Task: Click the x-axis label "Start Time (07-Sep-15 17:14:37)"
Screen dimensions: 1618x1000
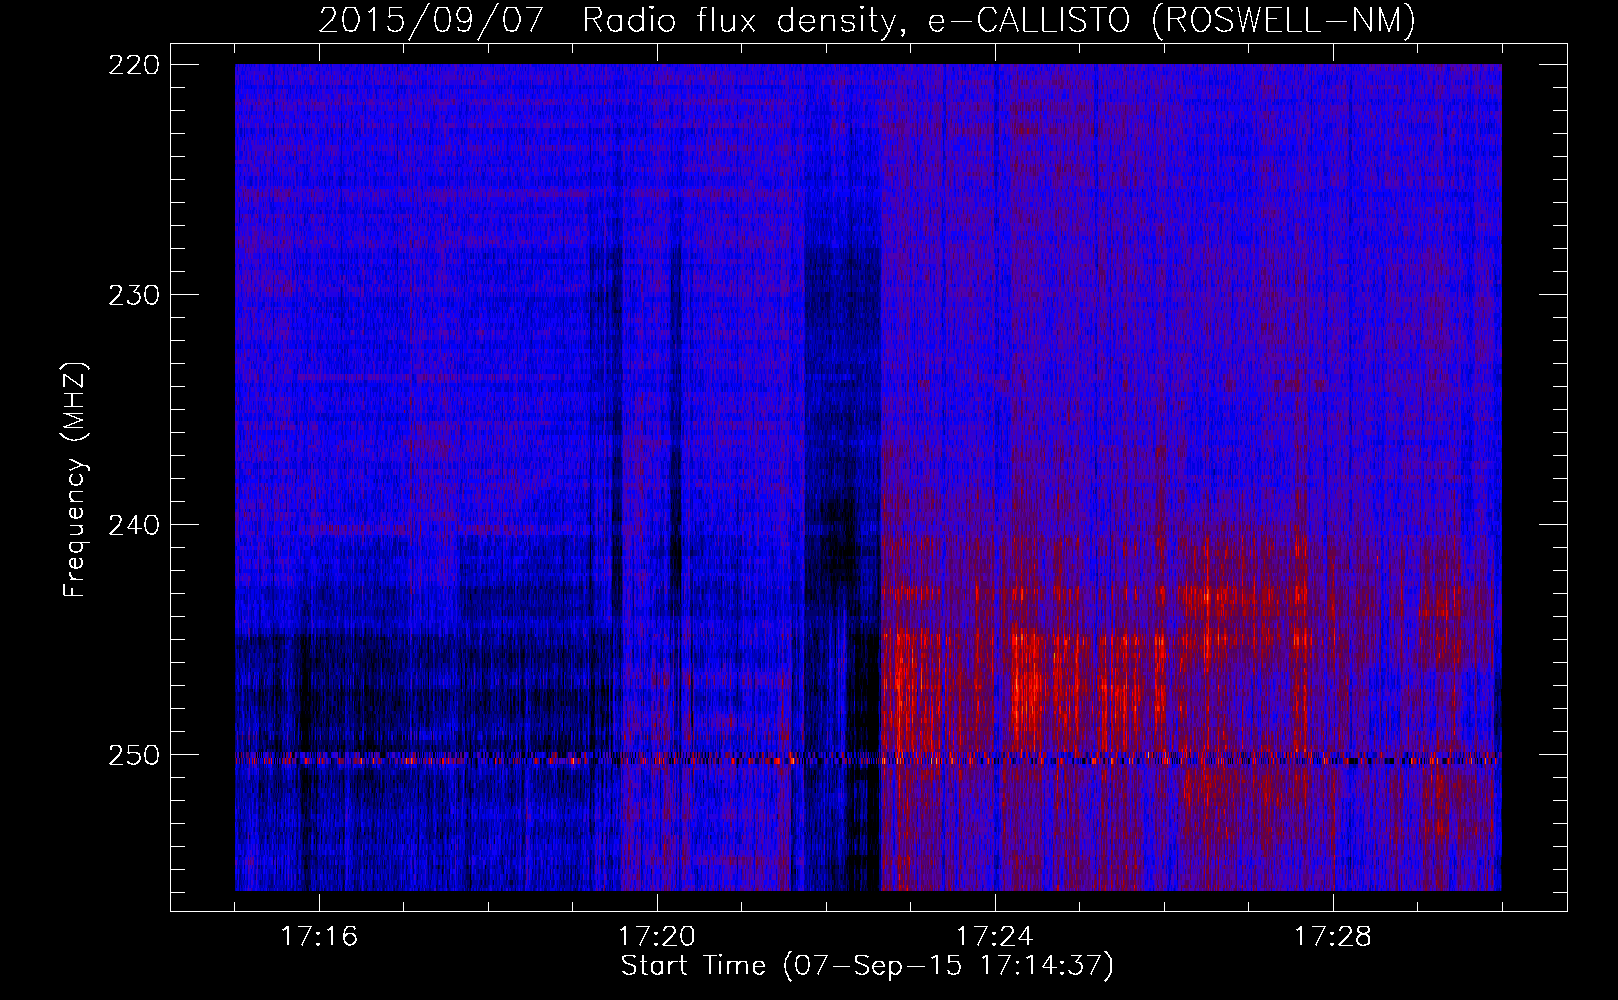Action: tap(867, 967)
